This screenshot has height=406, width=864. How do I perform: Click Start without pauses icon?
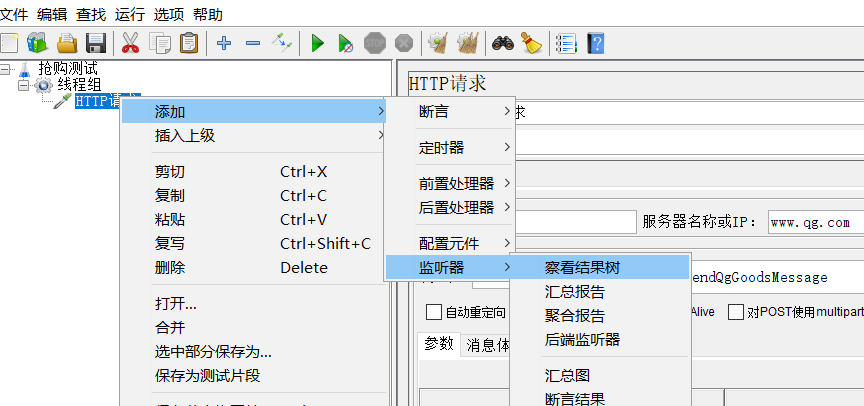(345, 43)
